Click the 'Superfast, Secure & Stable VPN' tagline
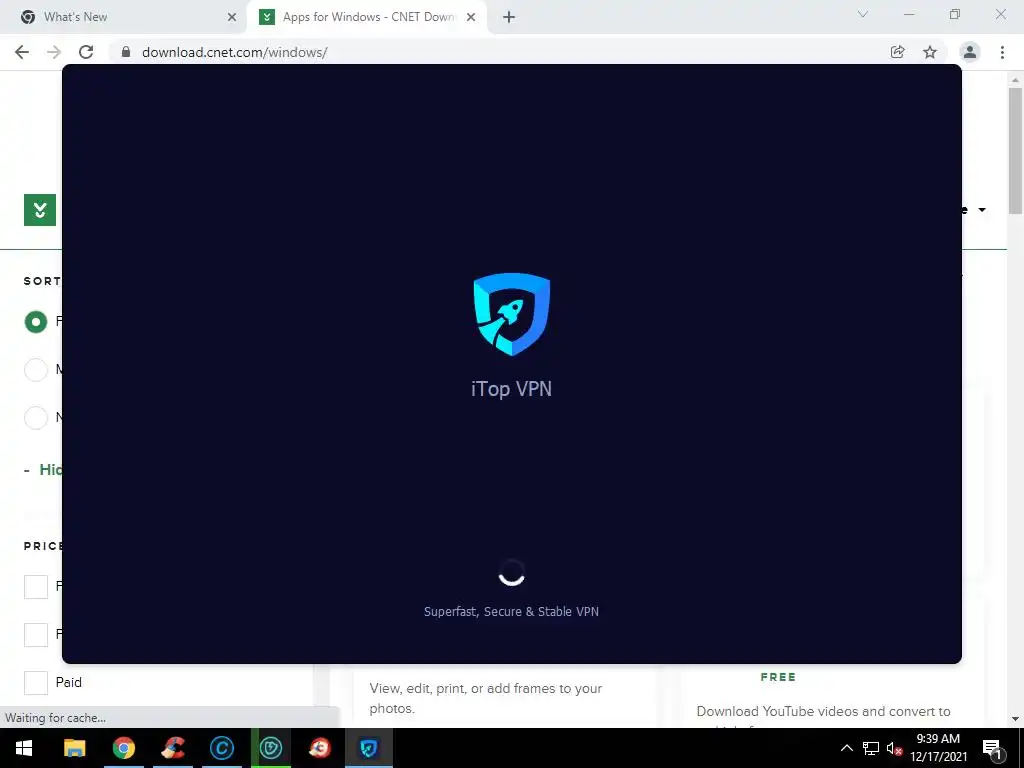The width and height of the screenshot is (1024, 768). (511, 612)
